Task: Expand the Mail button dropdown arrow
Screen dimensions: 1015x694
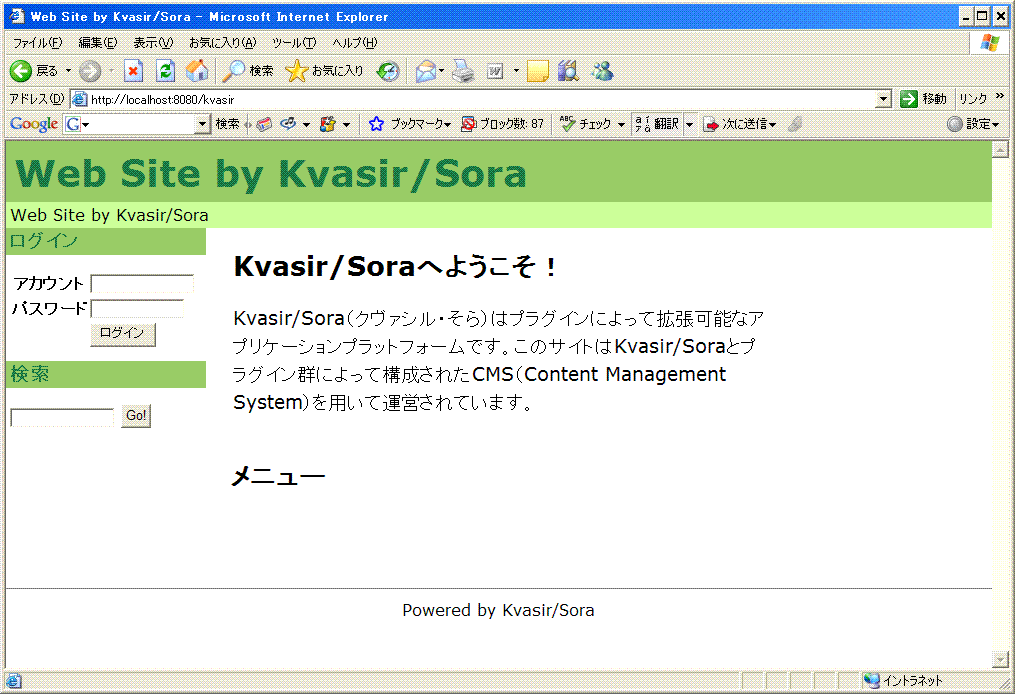Action: pyautogui.click(x=441, y=71)
